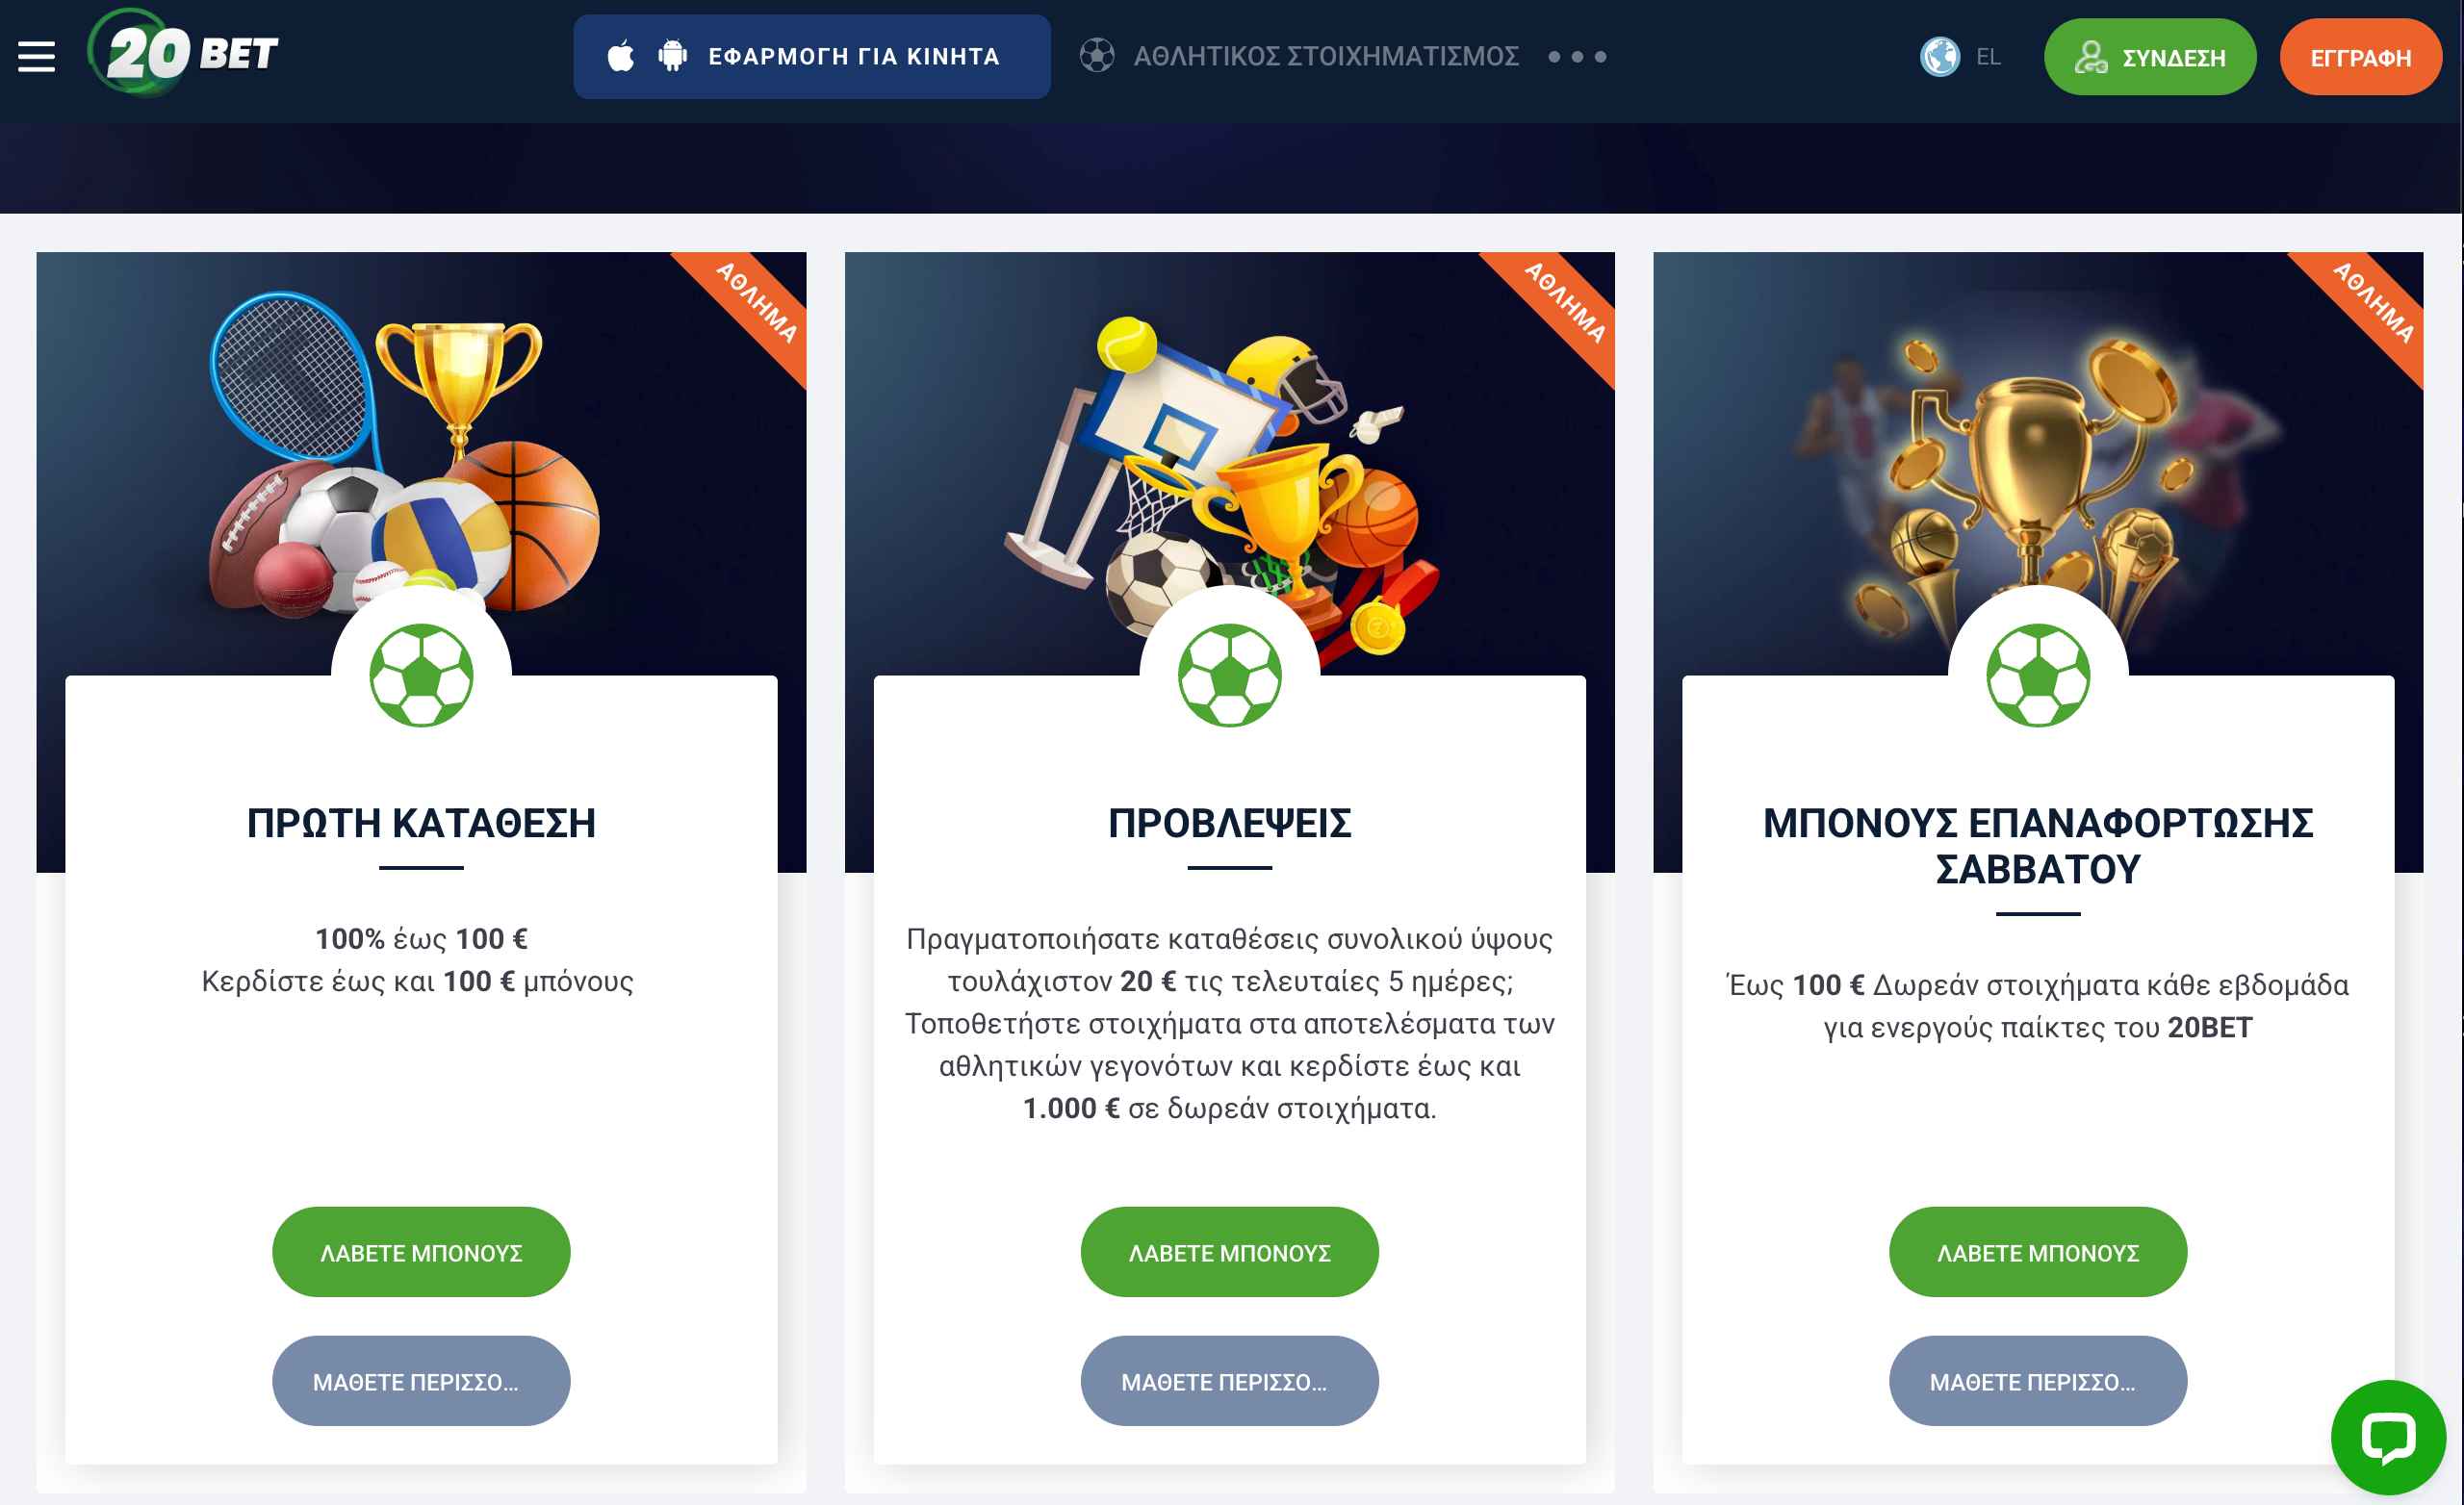The image size is (2464, 1505).
Task: Click the soccer ball icon beside ΑΘΛΗΤΙΚΟΣ ΣΤΟΙΧΗΜΑΤΙΣΜΟΣ
Action: click(x=1097, y=56)
